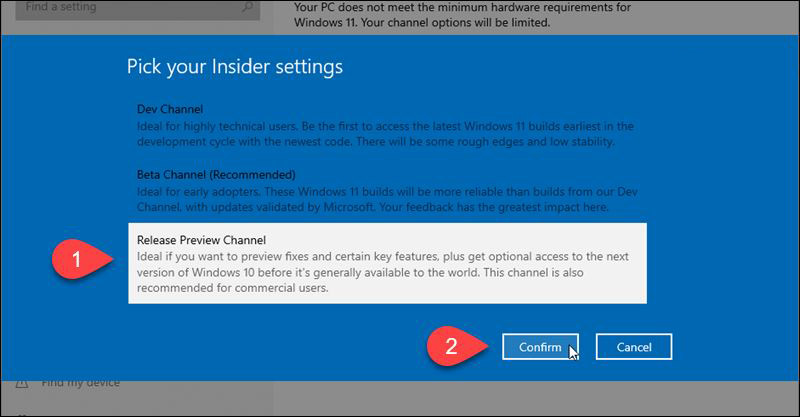
Task: Choose the Release Preview Channel option
Action: (x=194, y=240)
